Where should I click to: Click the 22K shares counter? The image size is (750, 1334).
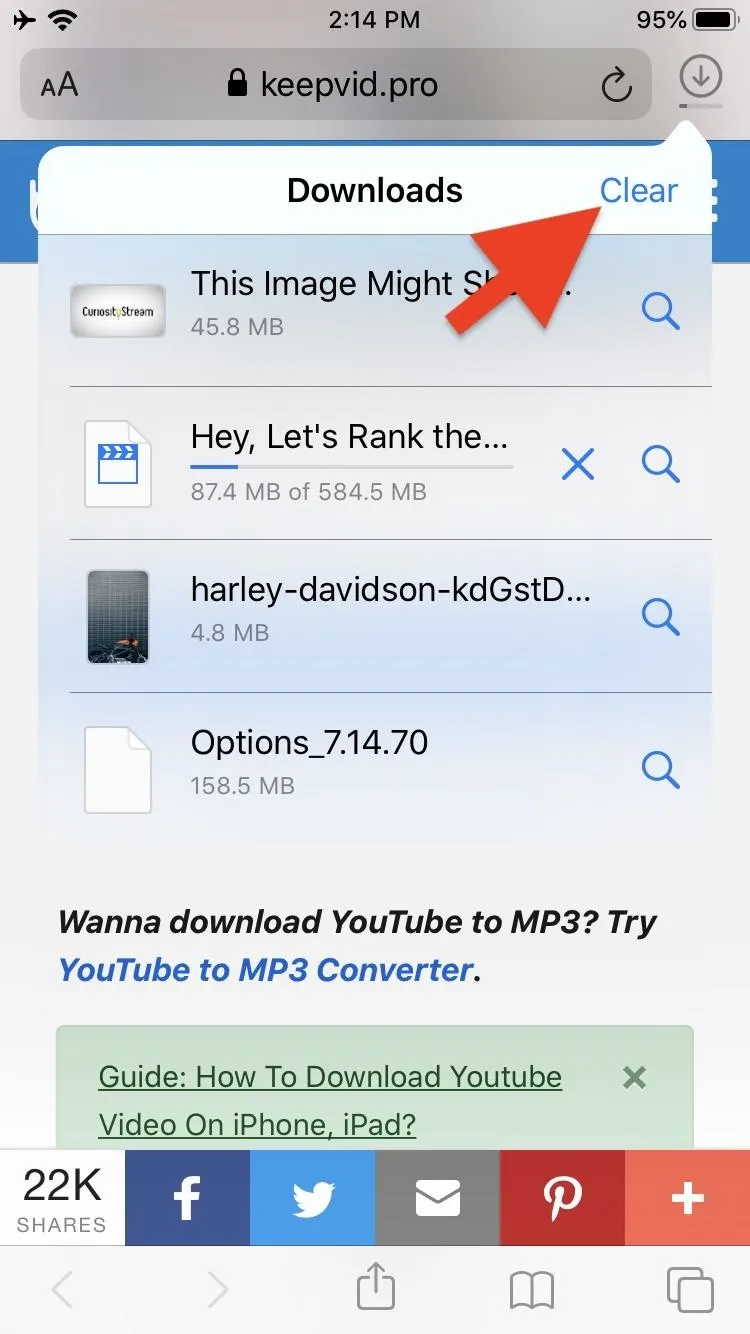(x=62, y=1197)
